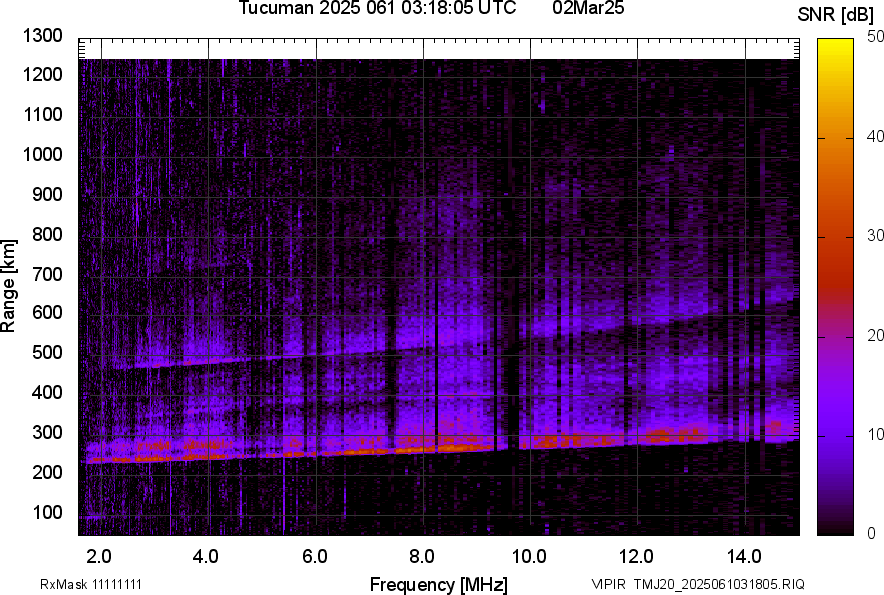Viewport: 884px width, 595px height.
Task: Click the Tucuman timestamp plot title
Action: (x=377, y=9)
